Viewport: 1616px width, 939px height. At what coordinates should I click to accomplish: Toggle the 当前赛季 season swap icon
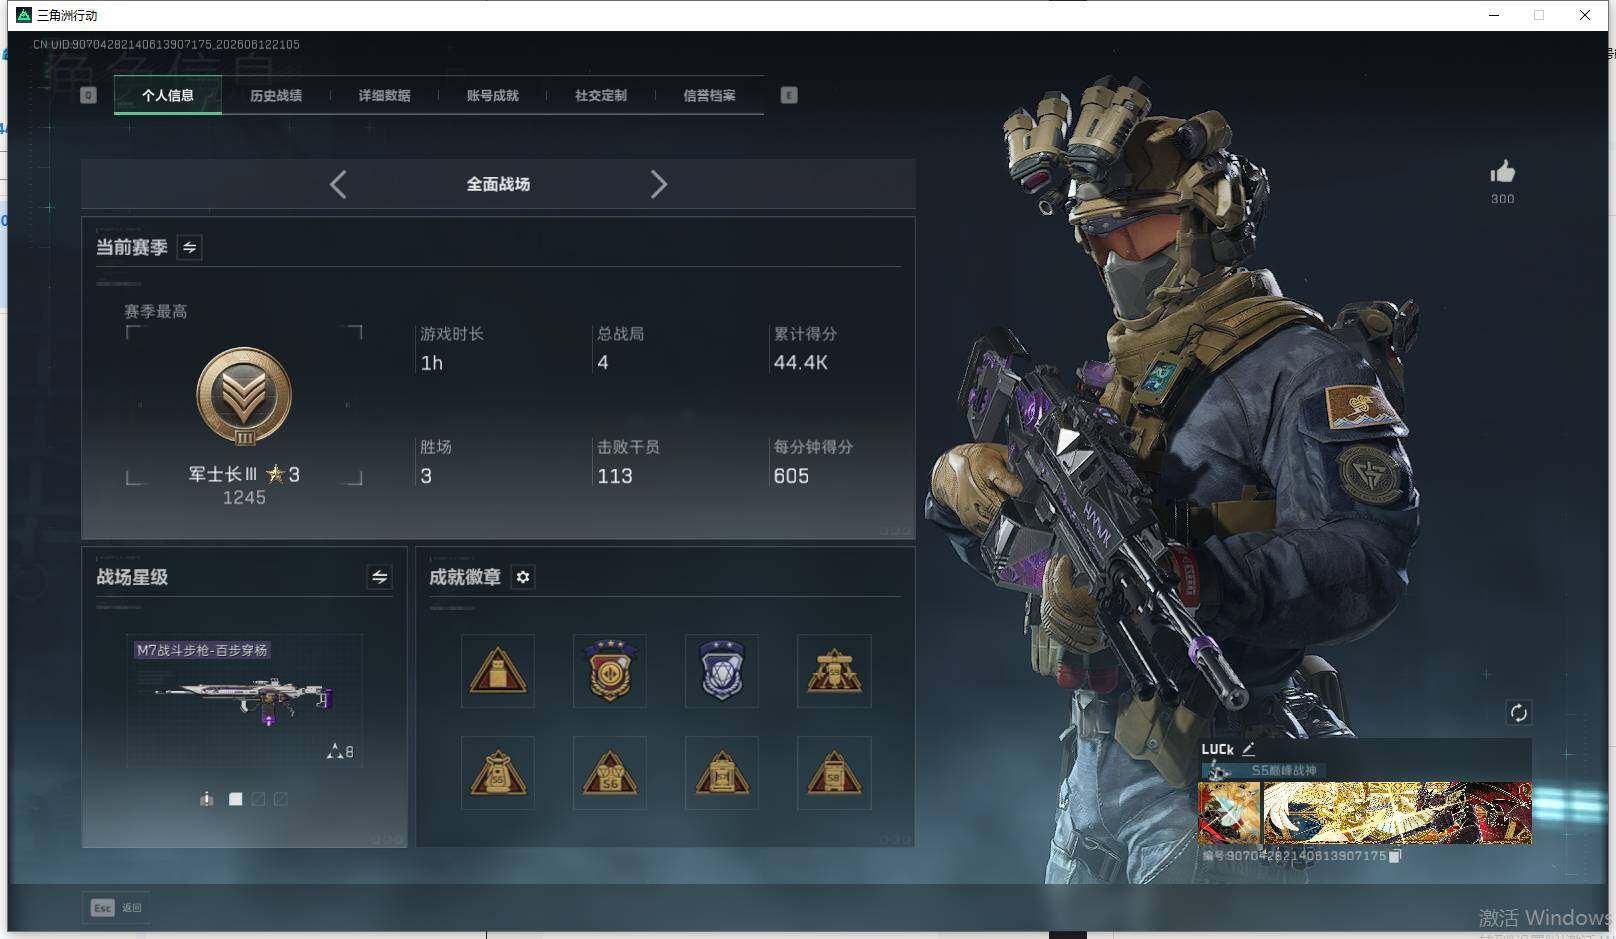click(189, 247)
